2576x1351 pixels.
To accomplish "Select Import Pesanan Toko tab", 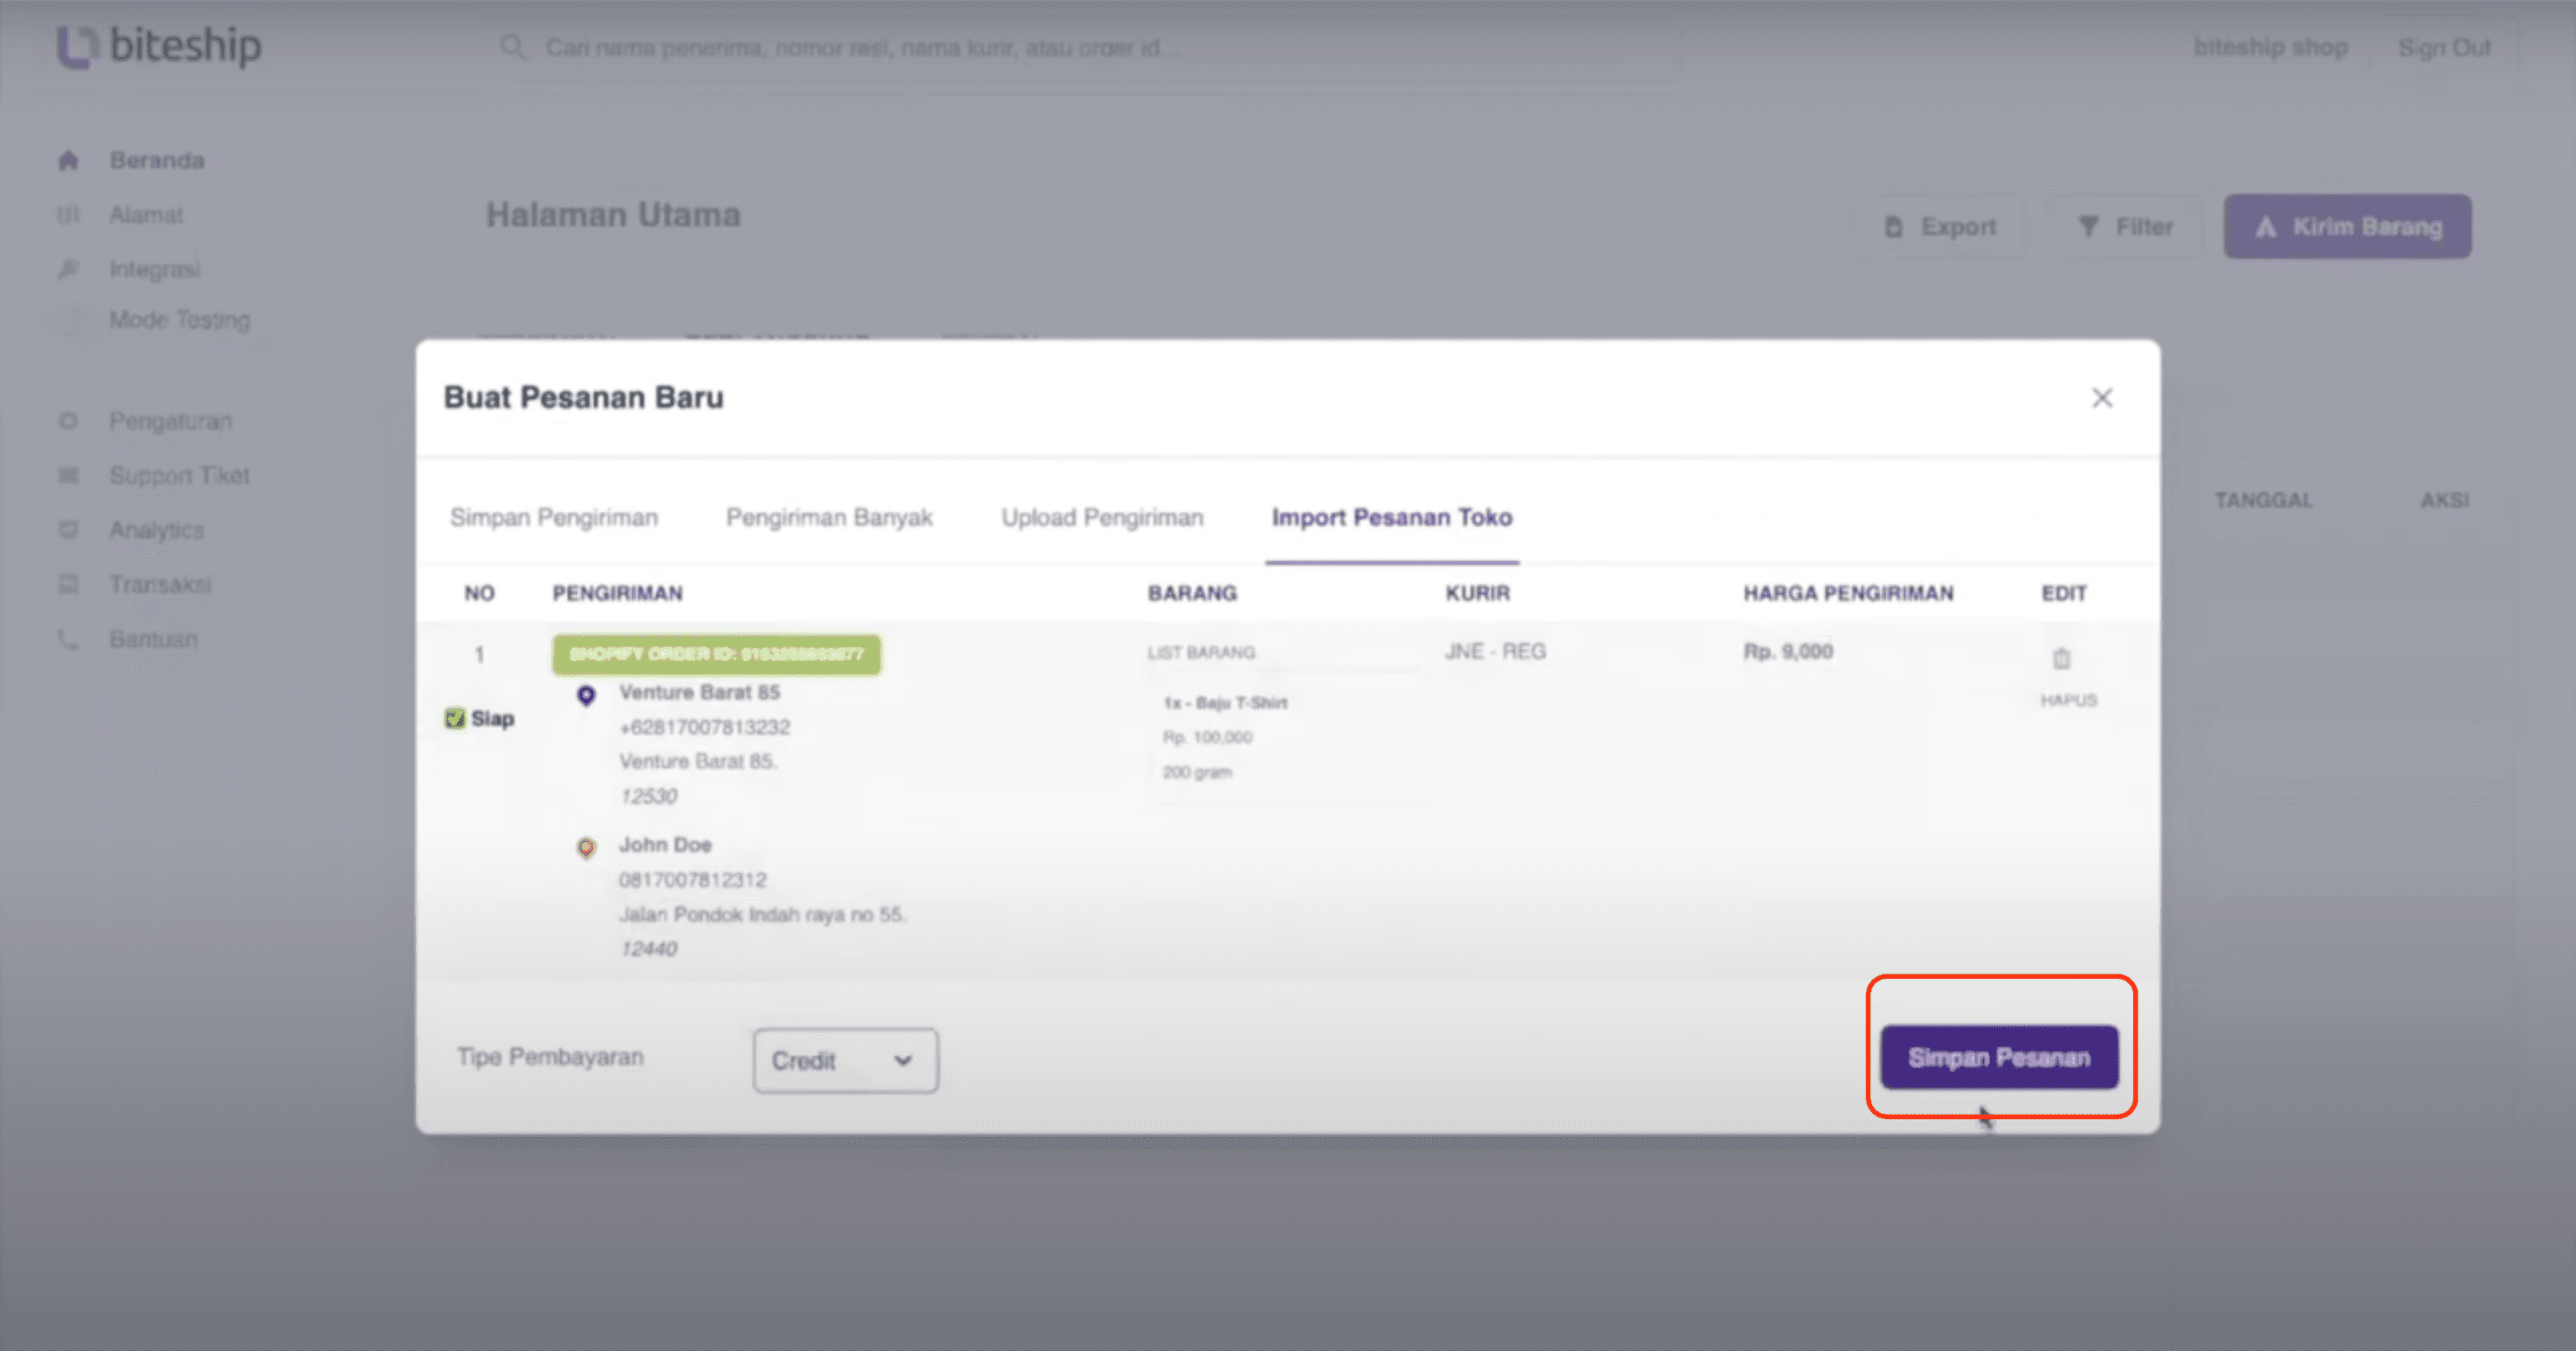I will tap(1392, 517).
